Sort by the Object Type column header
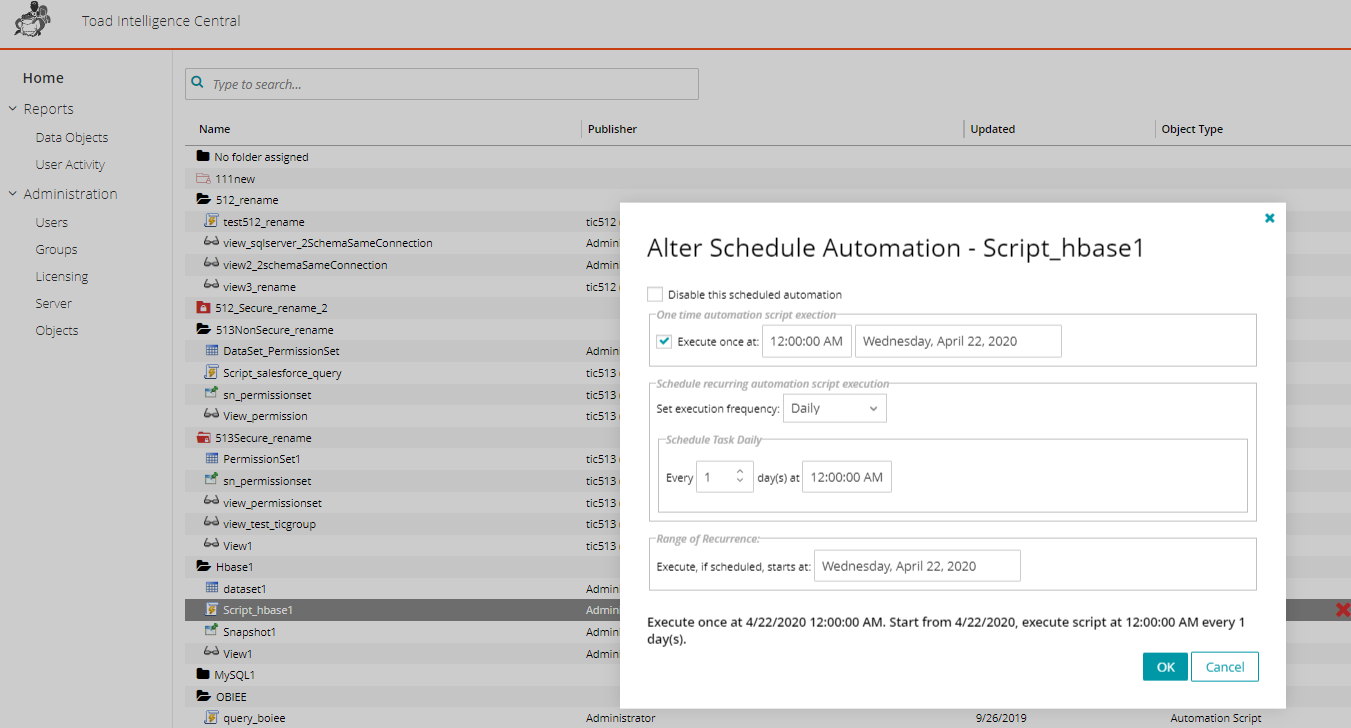The width and height of the screenshot is (1351, 728). click(1192, 129)
